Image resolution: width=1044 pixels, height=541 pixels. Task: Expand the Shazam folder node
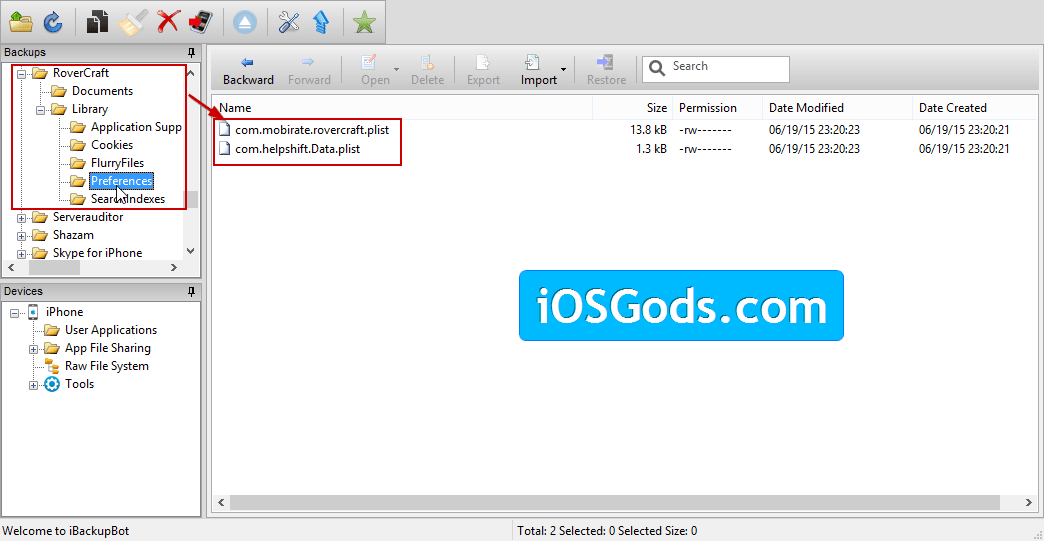(x=22, y=235)
